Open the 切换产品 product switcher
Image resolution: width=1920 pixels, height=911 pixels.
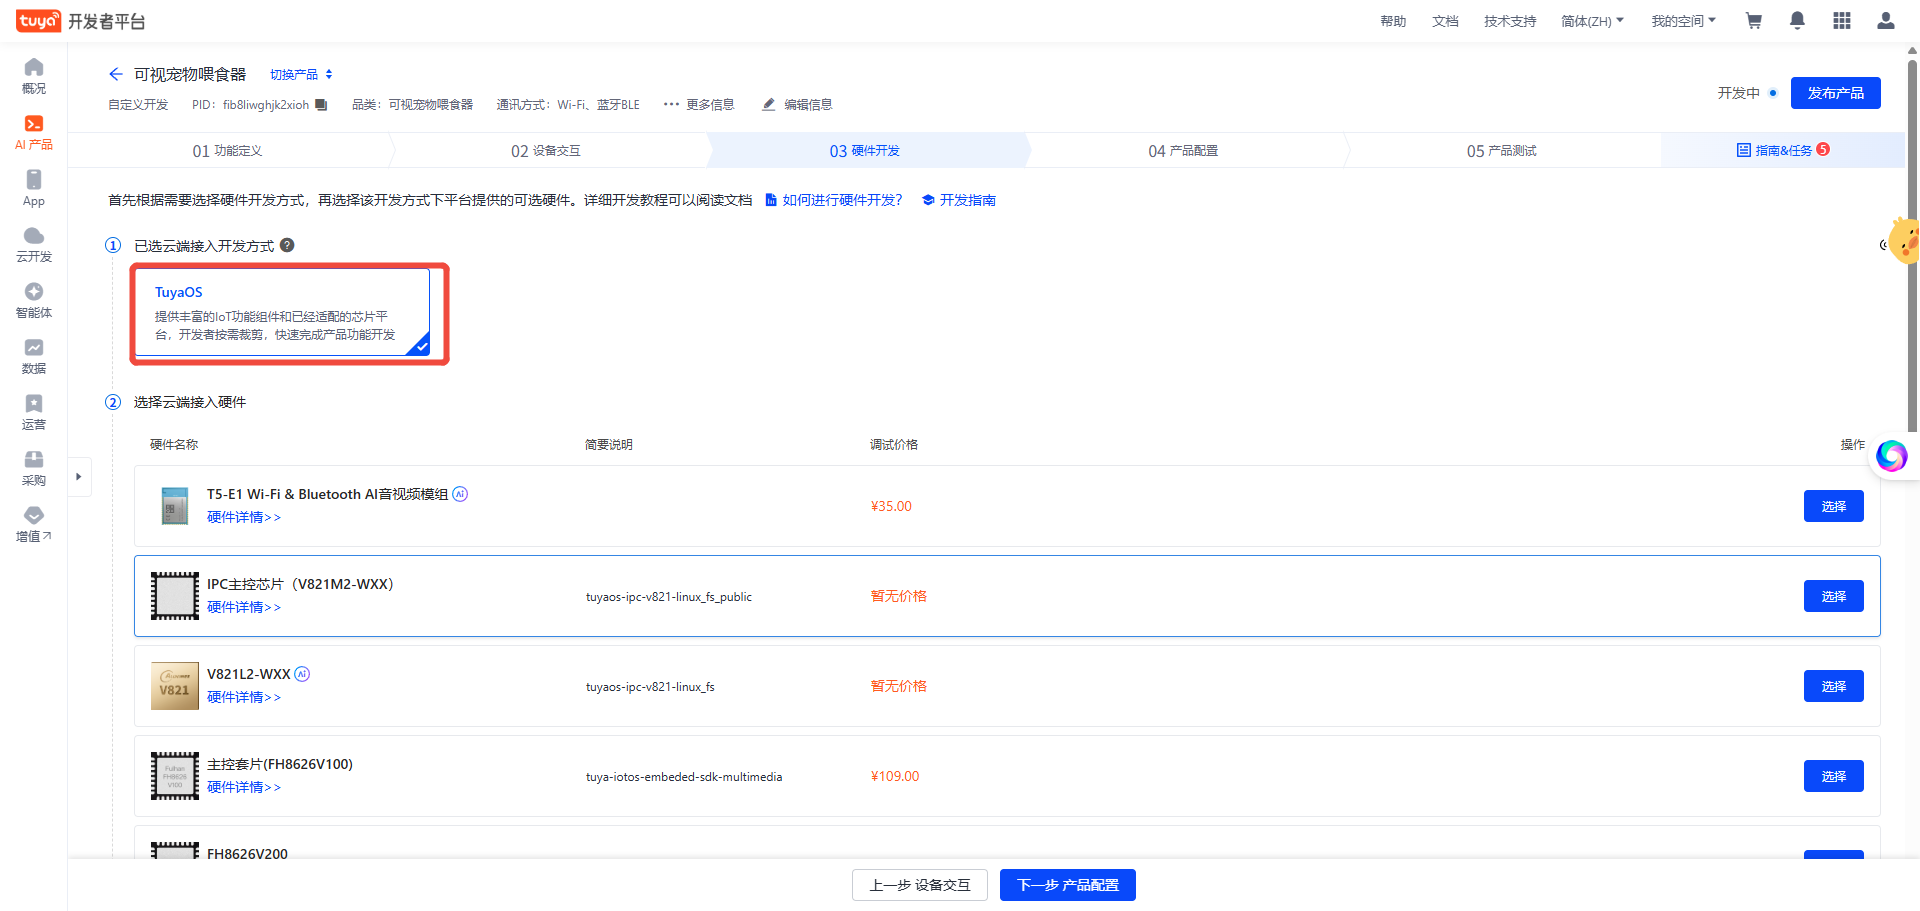click(x=301, y=75)
